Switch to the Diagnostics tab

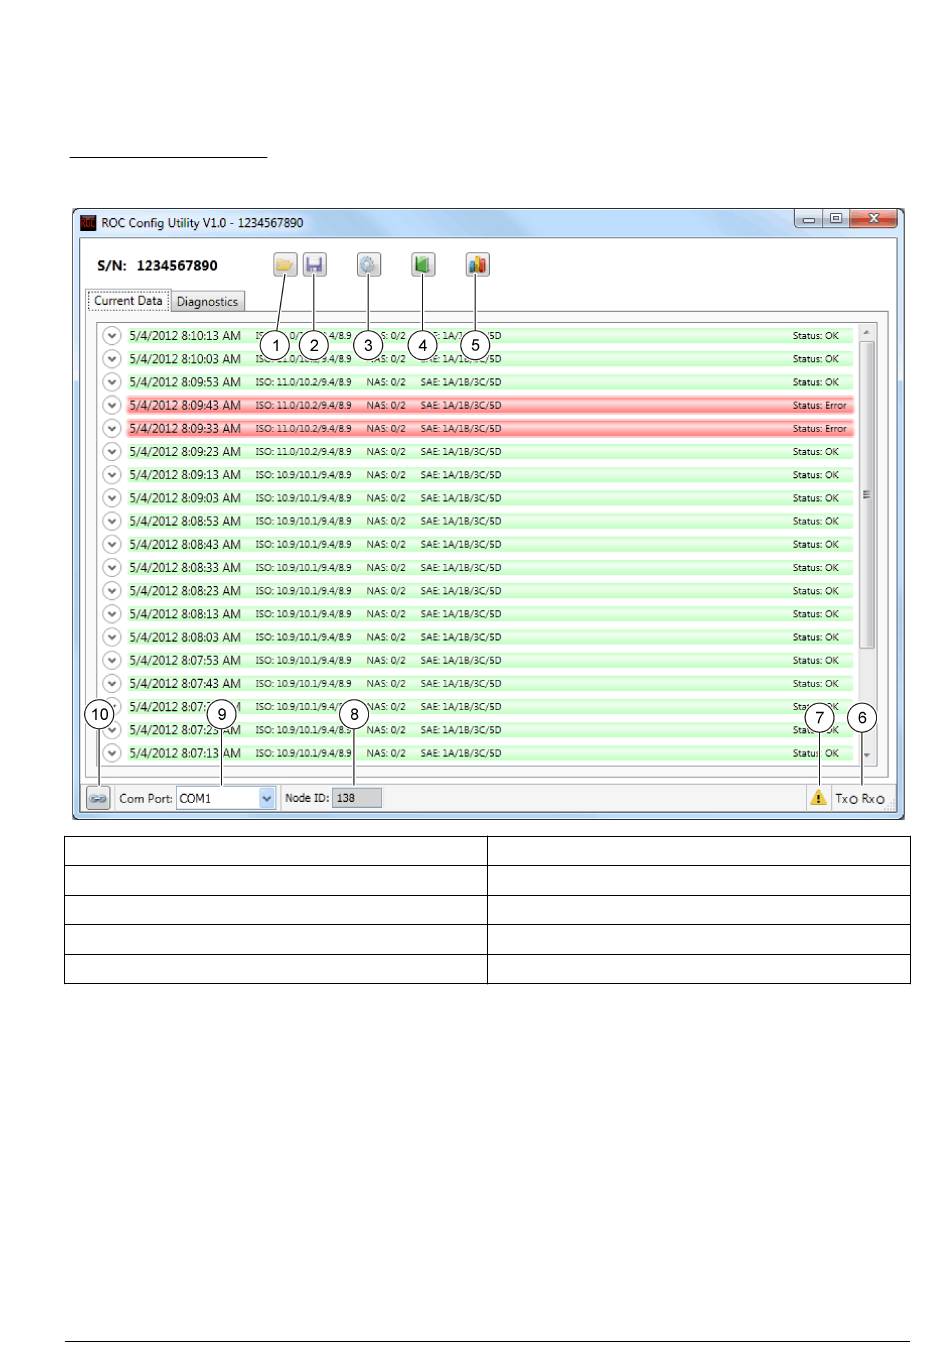(x=207, y=302)
